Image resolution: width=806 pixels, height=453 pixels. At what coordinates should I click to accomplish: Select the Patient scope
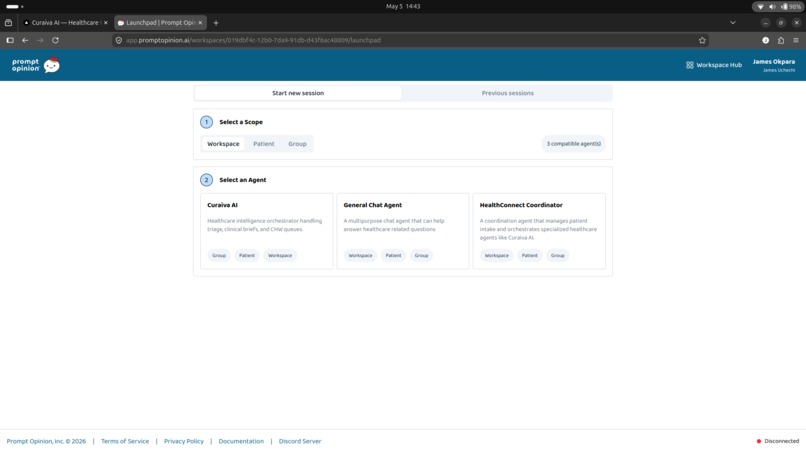[264, 144]
